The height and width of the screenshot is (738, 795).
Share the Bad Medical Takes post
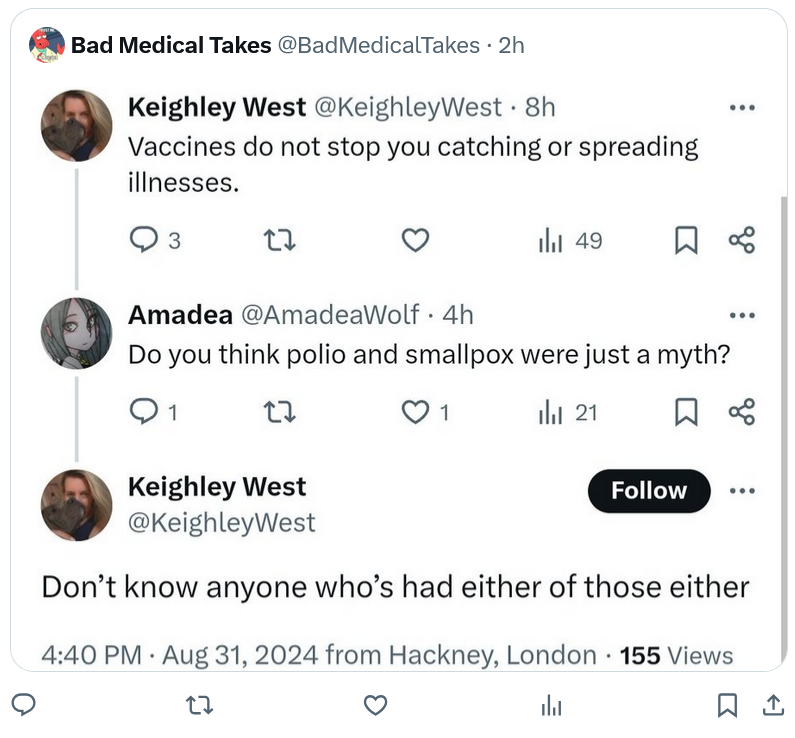pos(773,706)
